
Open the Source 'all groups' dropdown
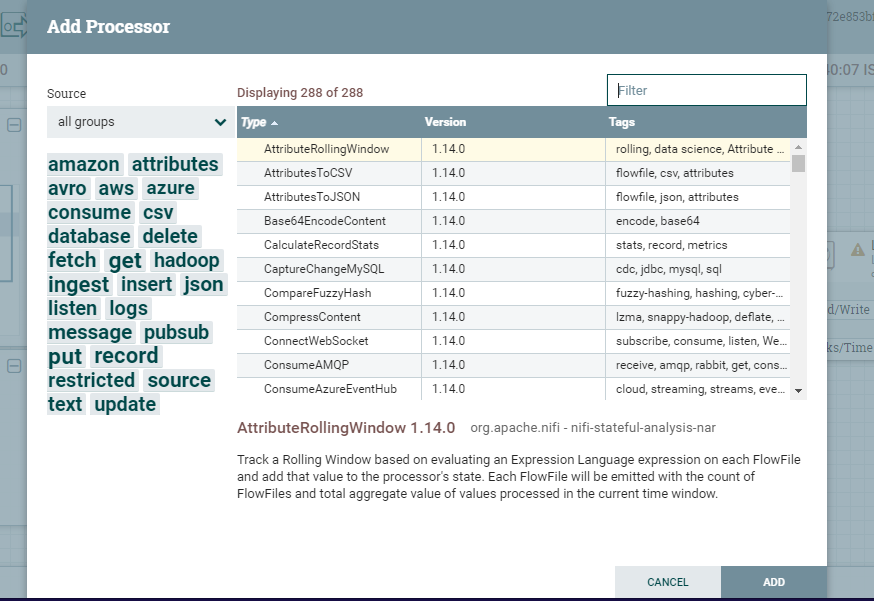point(140,122)
